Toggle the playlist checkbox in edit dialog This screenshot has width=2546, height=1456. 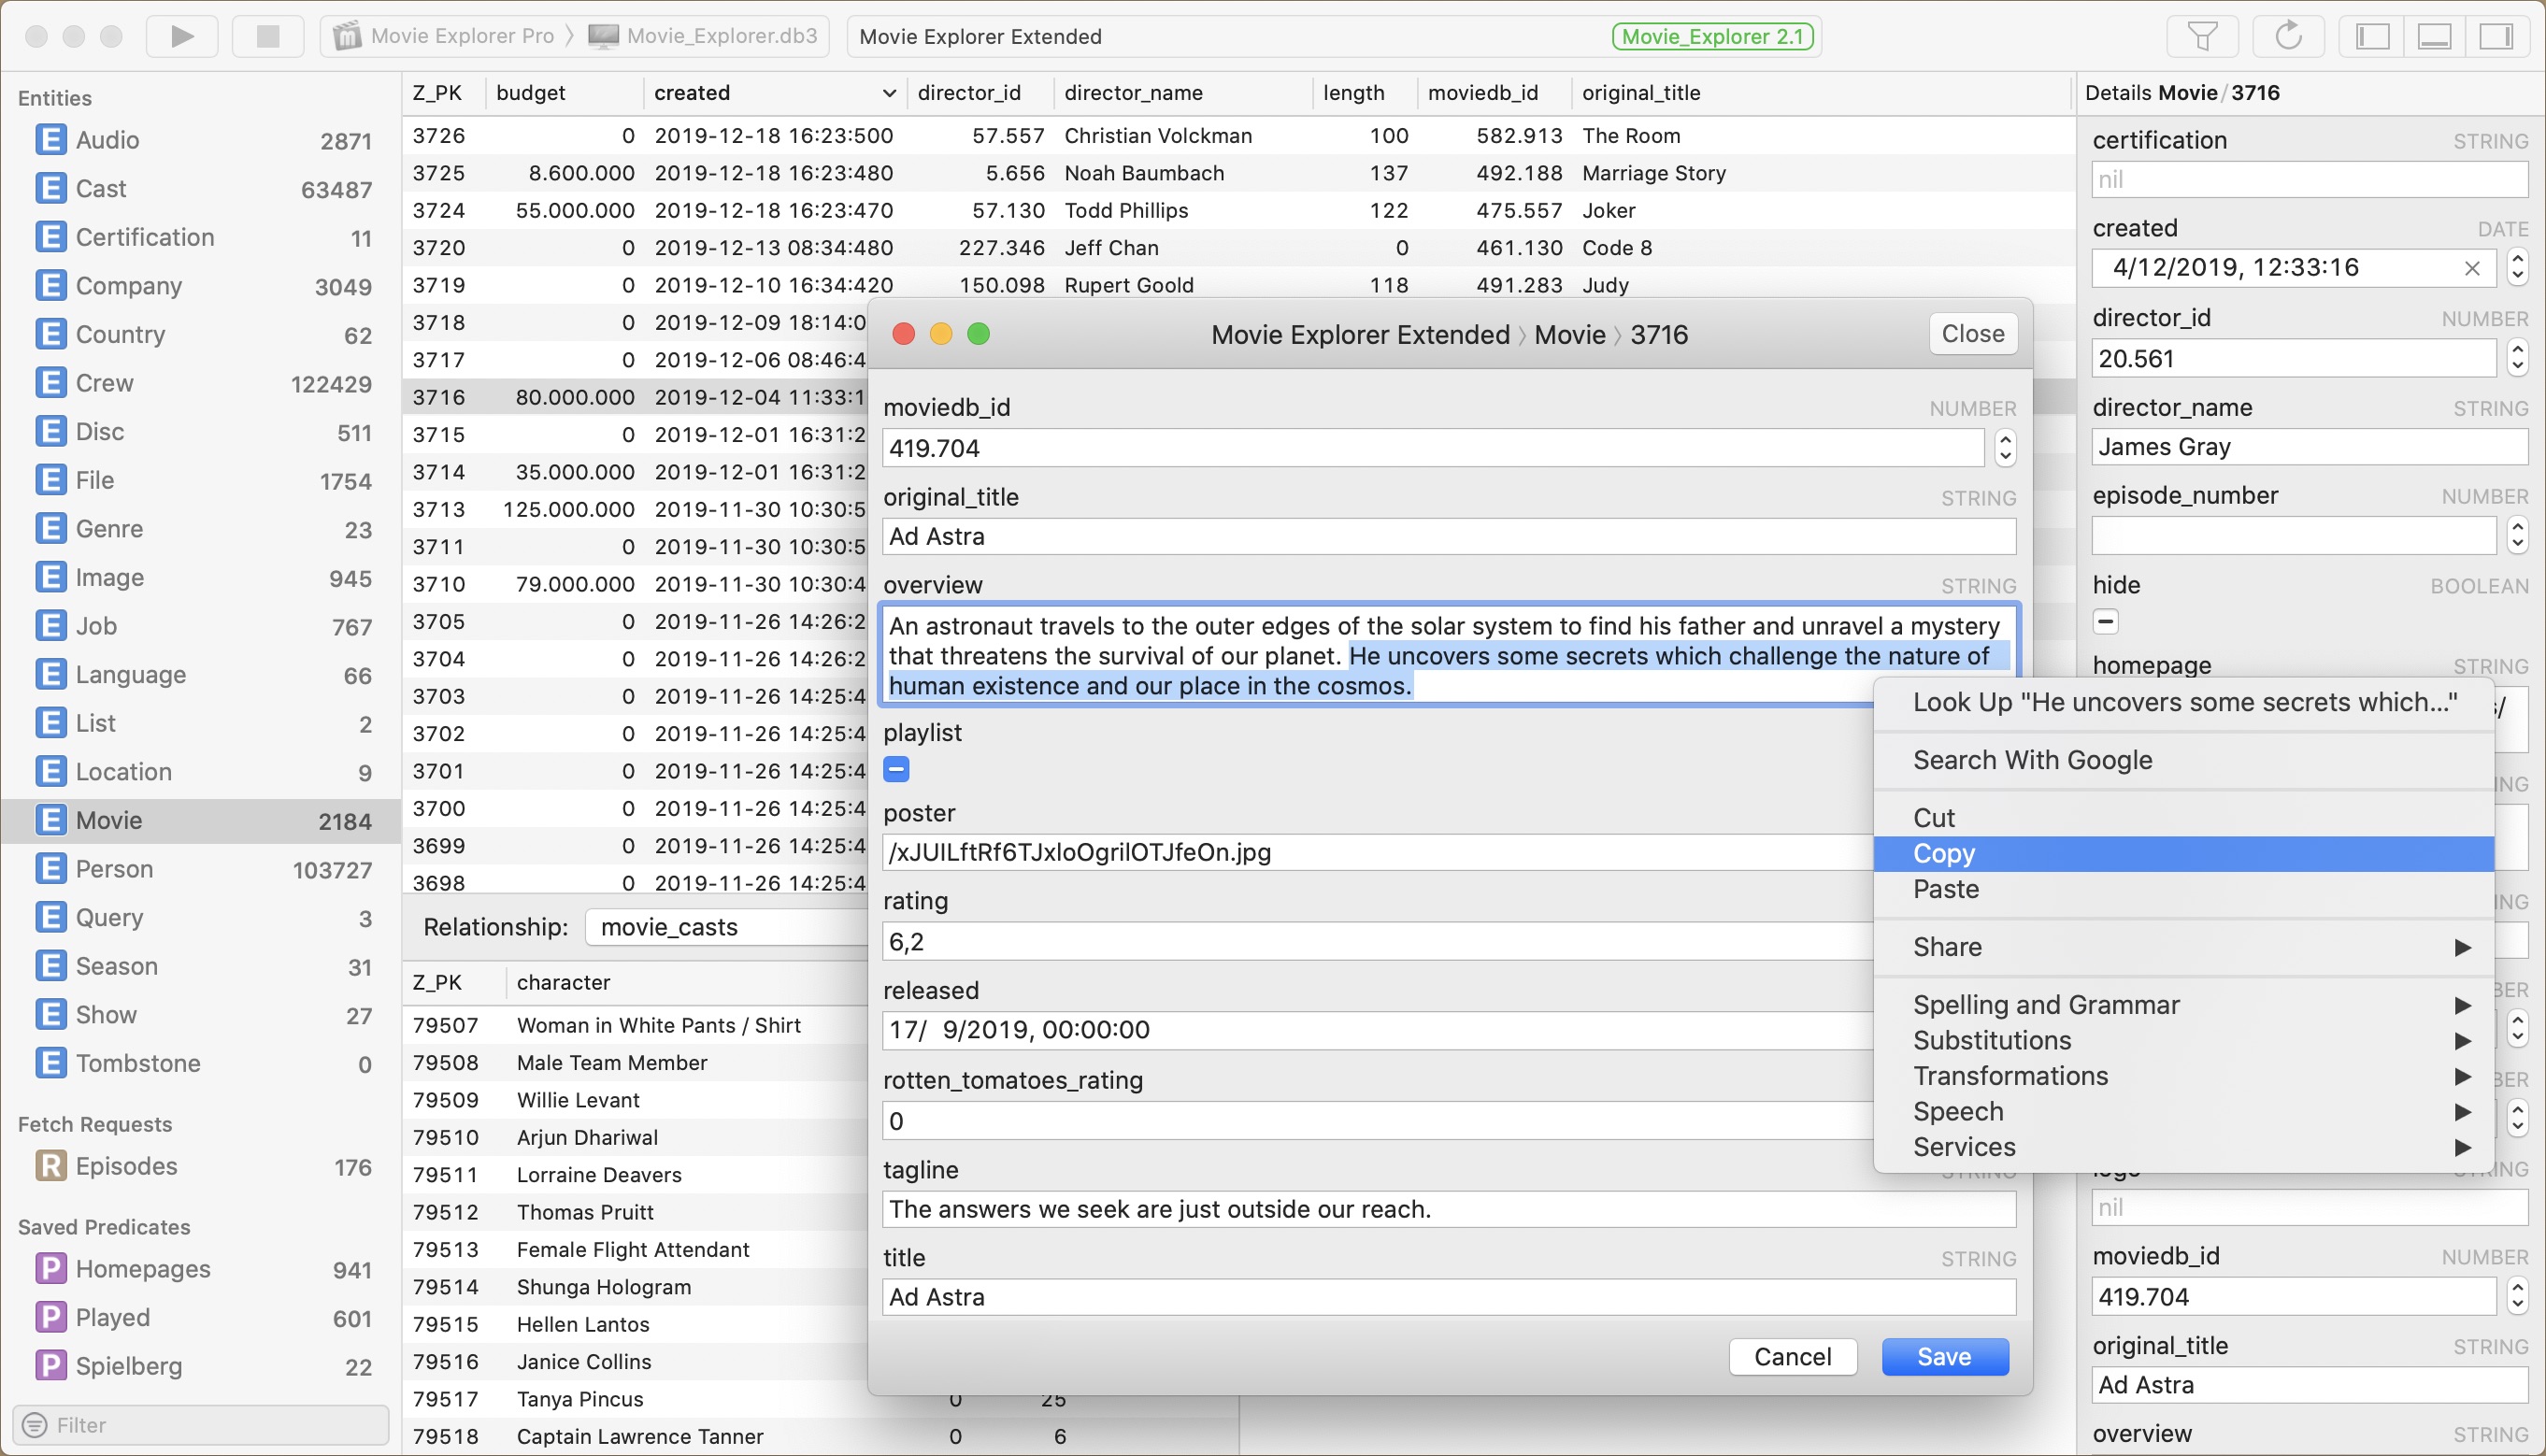pos(896,769)
